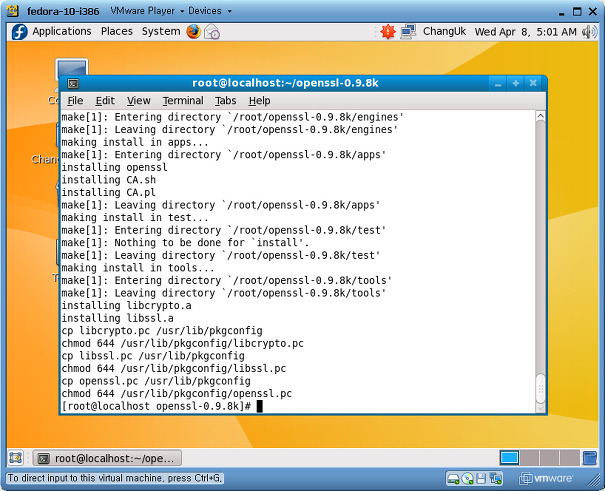Image resolution: width=605 pixels, height=491 pixels.
Task: Click the root@localhost taskbar button
Action: point(107,458)
